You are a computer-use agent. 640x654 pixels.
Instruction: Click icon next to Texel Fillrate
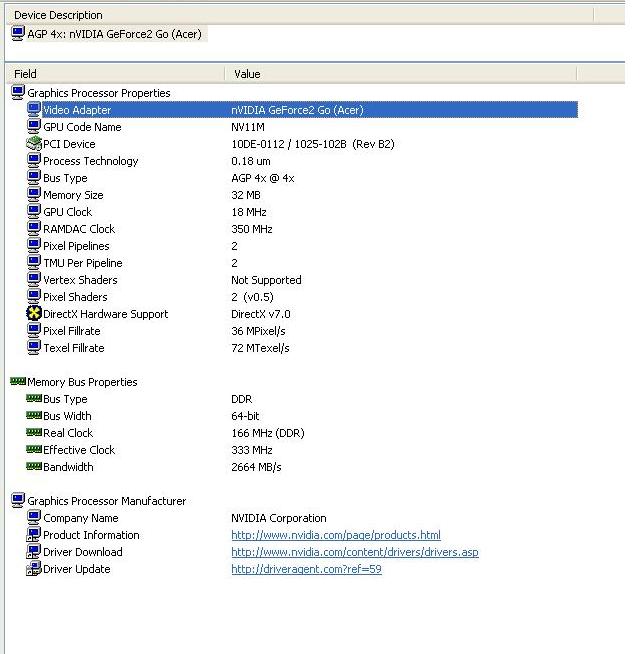pyautogui.click(x=34, y=347)
